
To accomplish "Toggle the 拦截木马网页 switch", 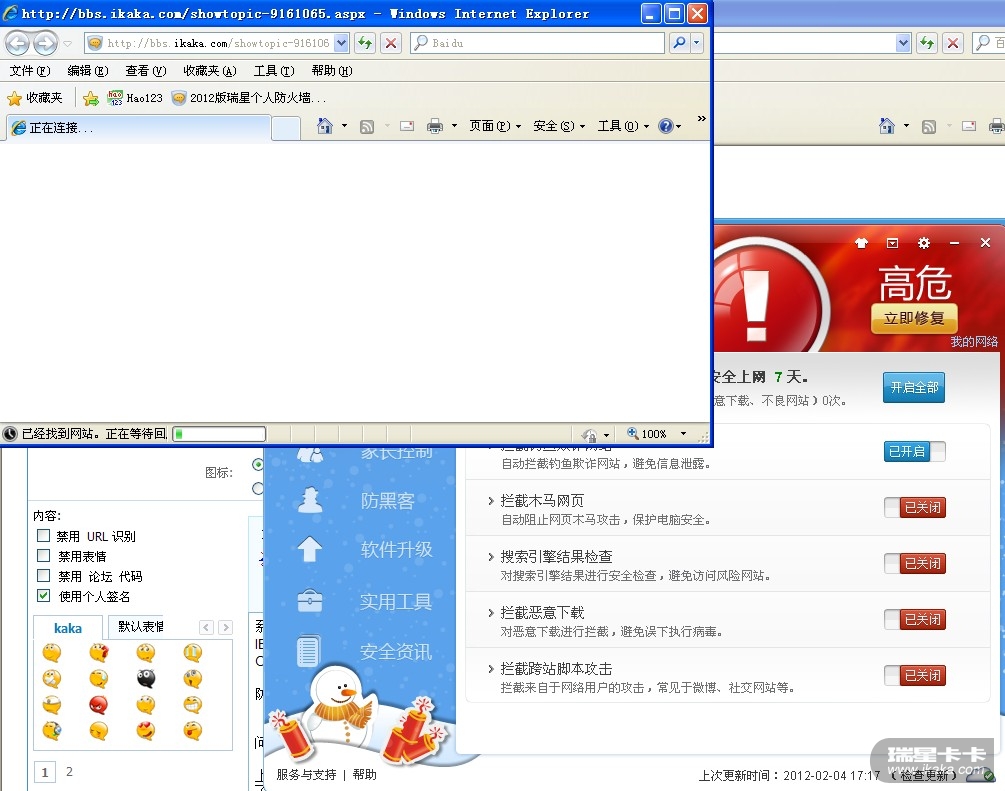I will [915, 508].
